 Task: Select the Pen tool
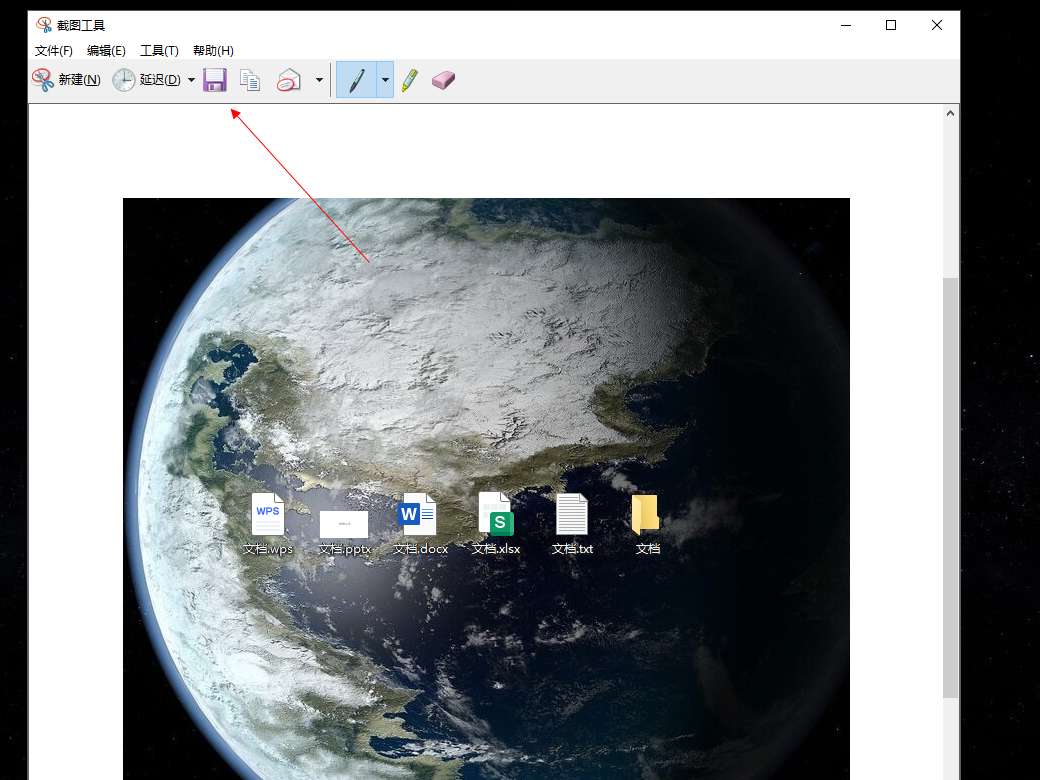tap(356, 80)
